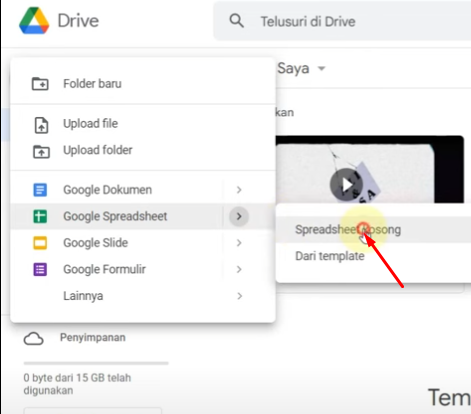Click the yellow Google Slide icon

(40, 243)
